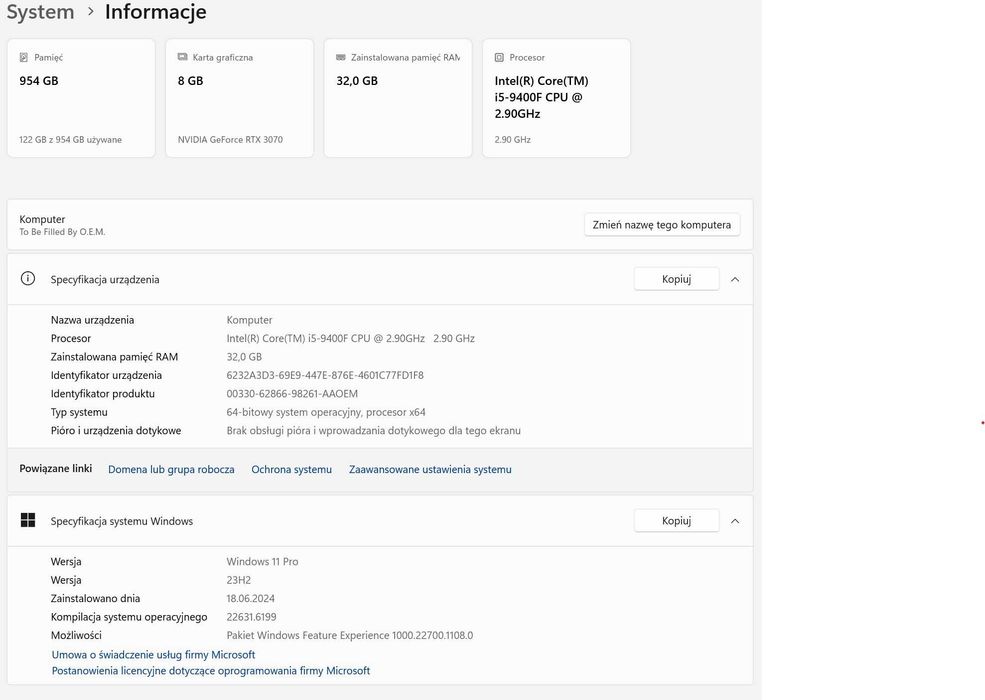Select the install date 18.06.2024
Screen dimensions: 985x700
pyautogui.click(x=251, y=599)
